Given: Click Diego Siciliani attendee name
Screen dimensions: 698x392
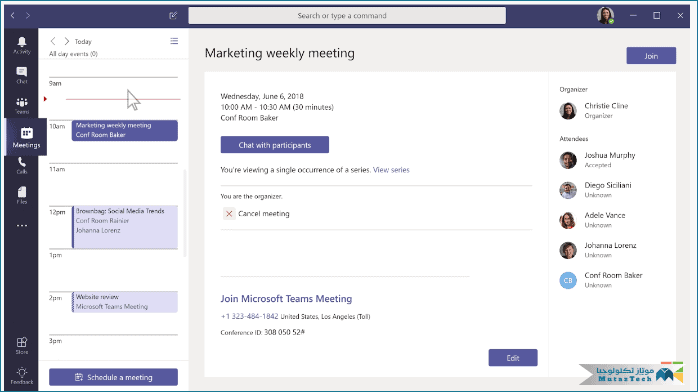Looking at the screenshot, I should coord(608,185).
